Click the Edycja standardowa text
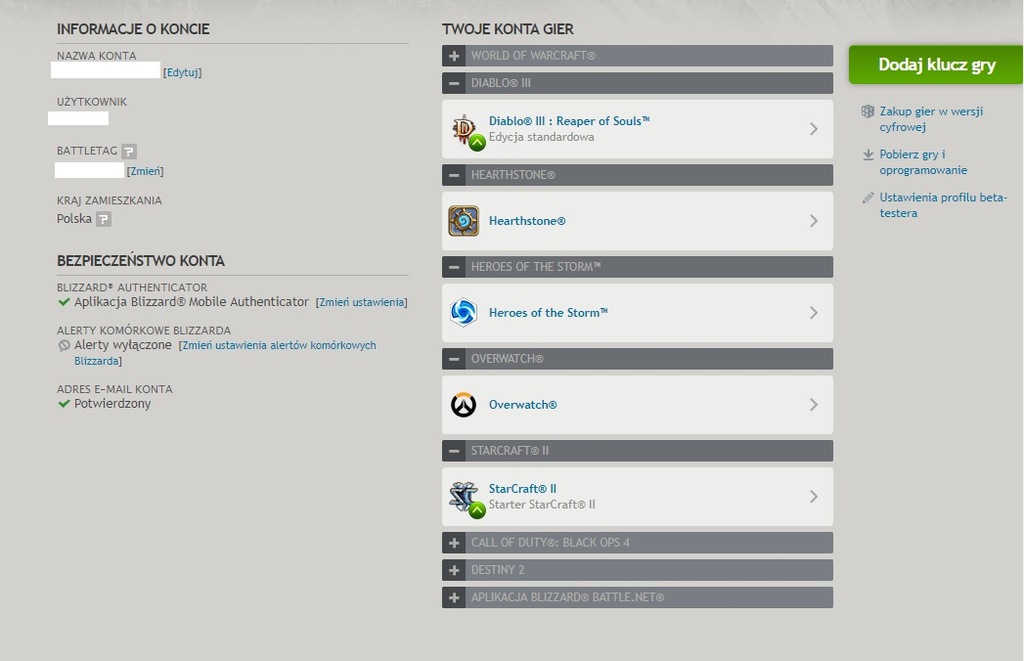 coord(541,137)
